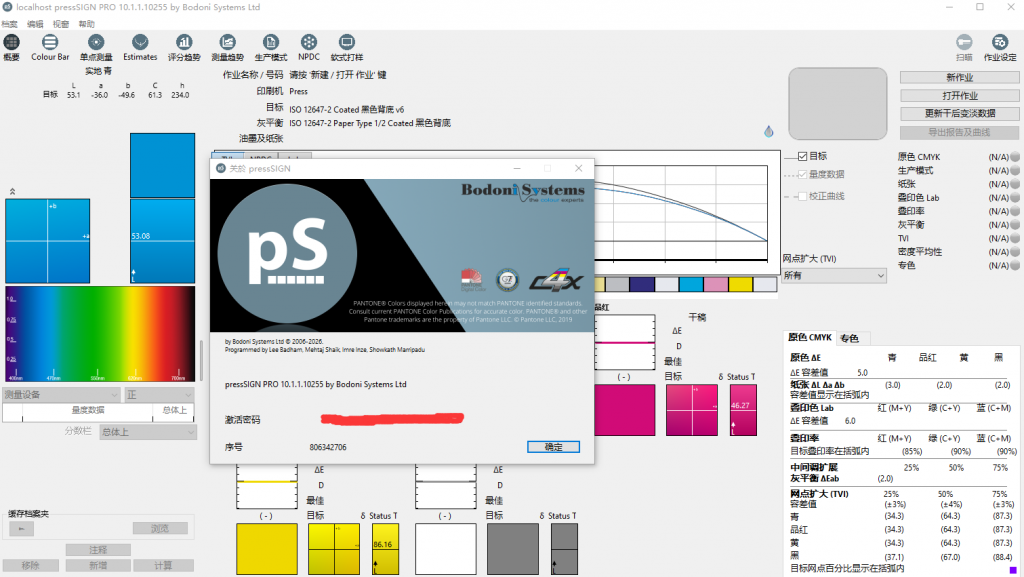Click the 叠印色 Lab status indicator dot
This screenshot has height=577, width=1024.
[x=1015, y=198]
